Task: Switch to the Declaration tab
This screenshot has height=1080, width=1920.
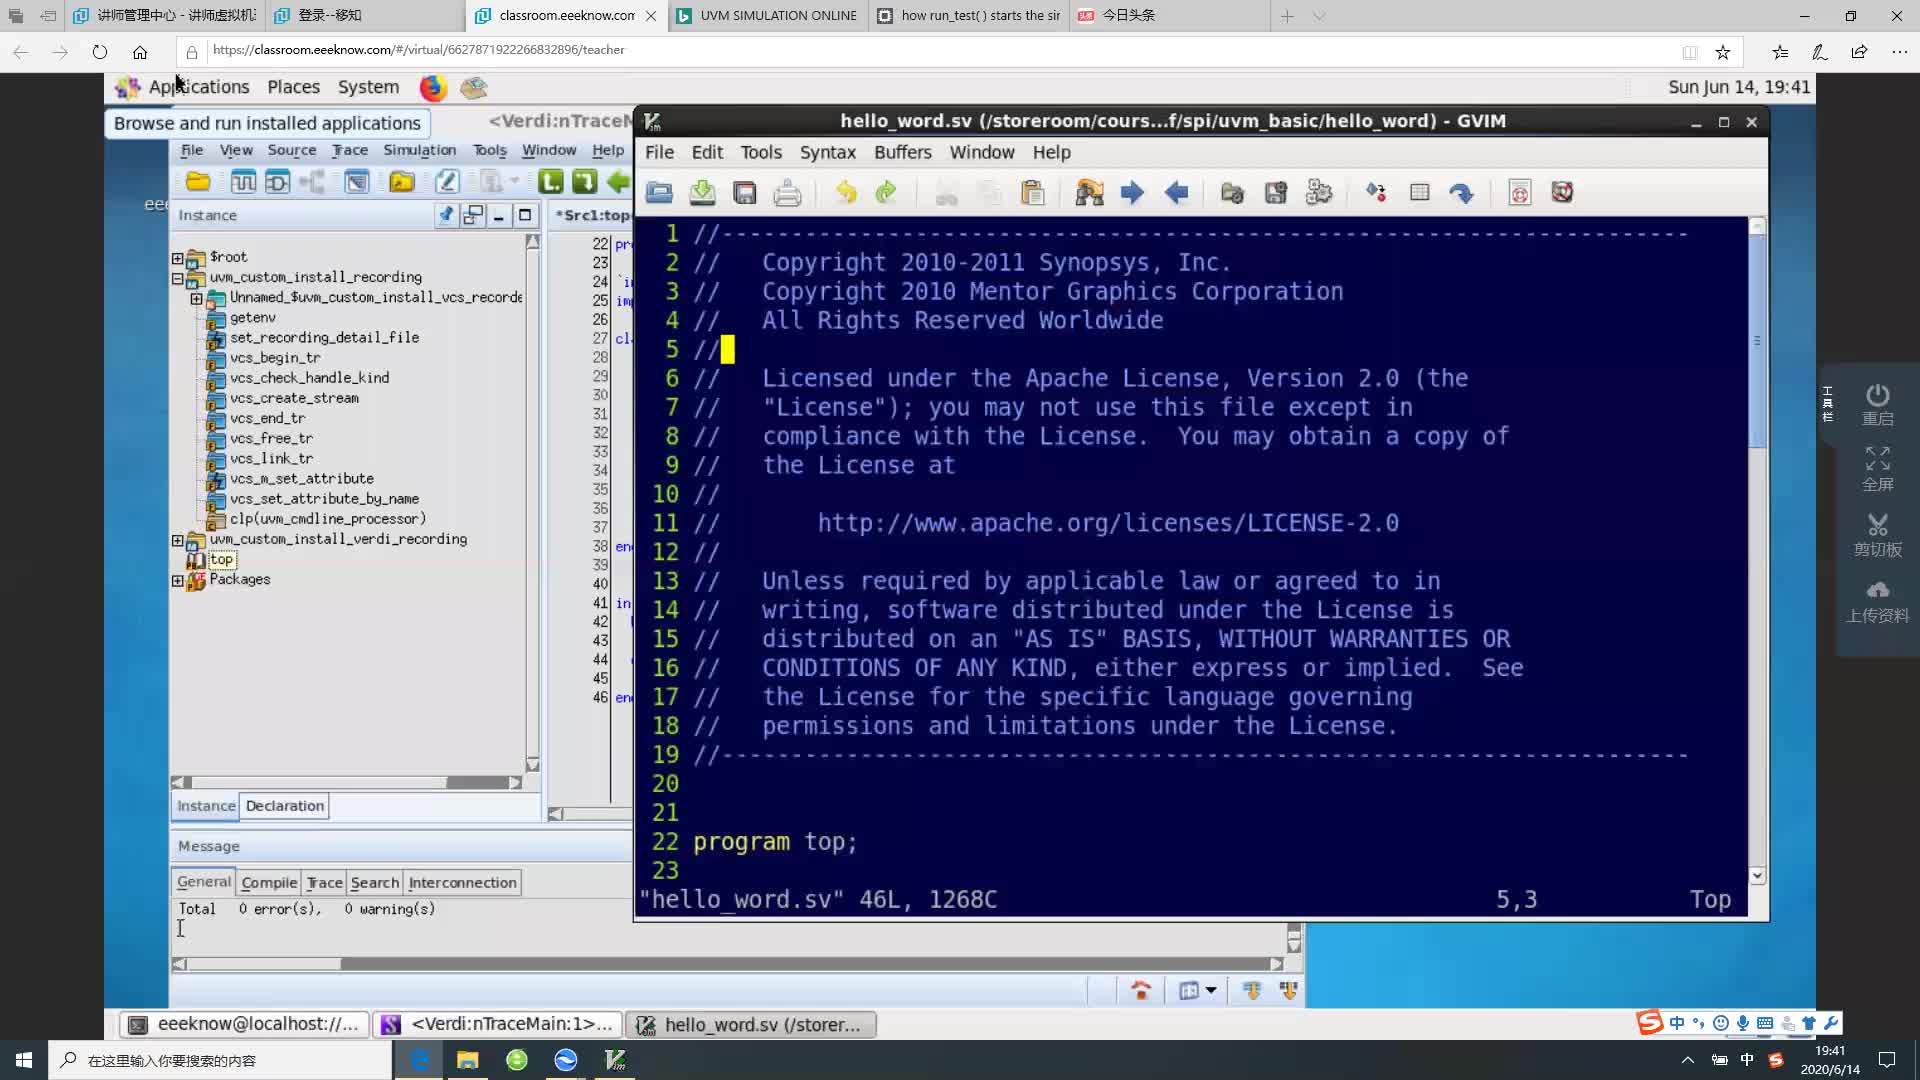Action: 284,806
